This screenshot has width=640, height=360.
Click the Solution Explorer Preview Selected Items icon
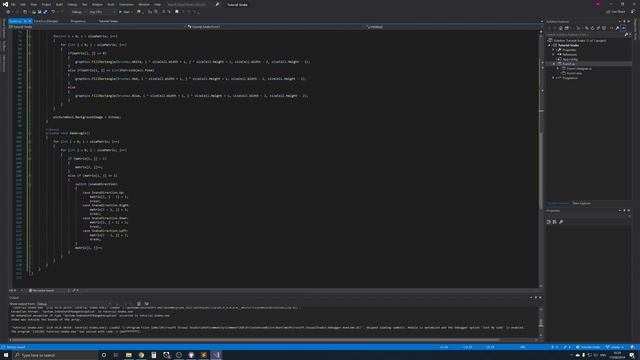[624, 28]
